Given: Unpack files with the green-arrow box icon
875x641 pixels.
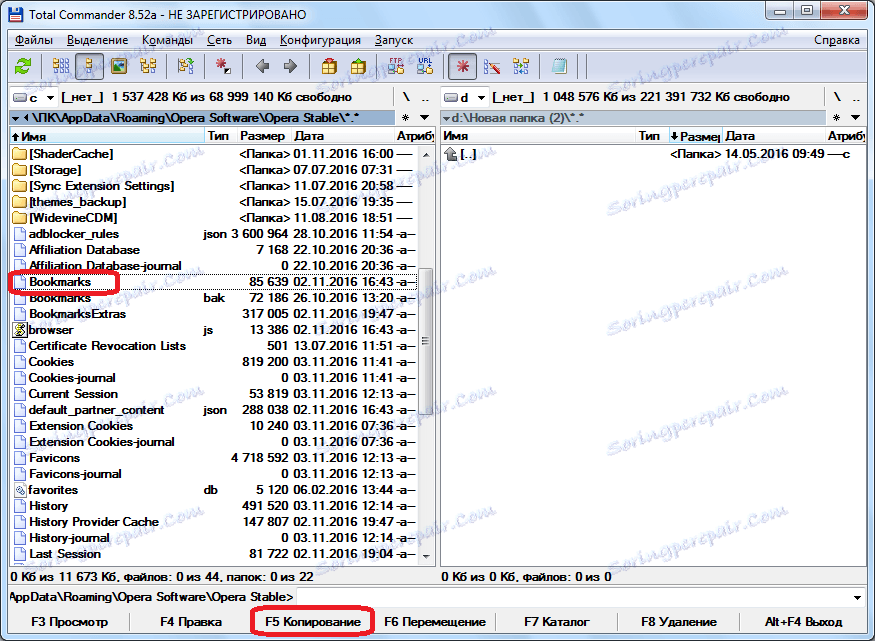Looking at the screenshot, I should click(x=358, y=67).
